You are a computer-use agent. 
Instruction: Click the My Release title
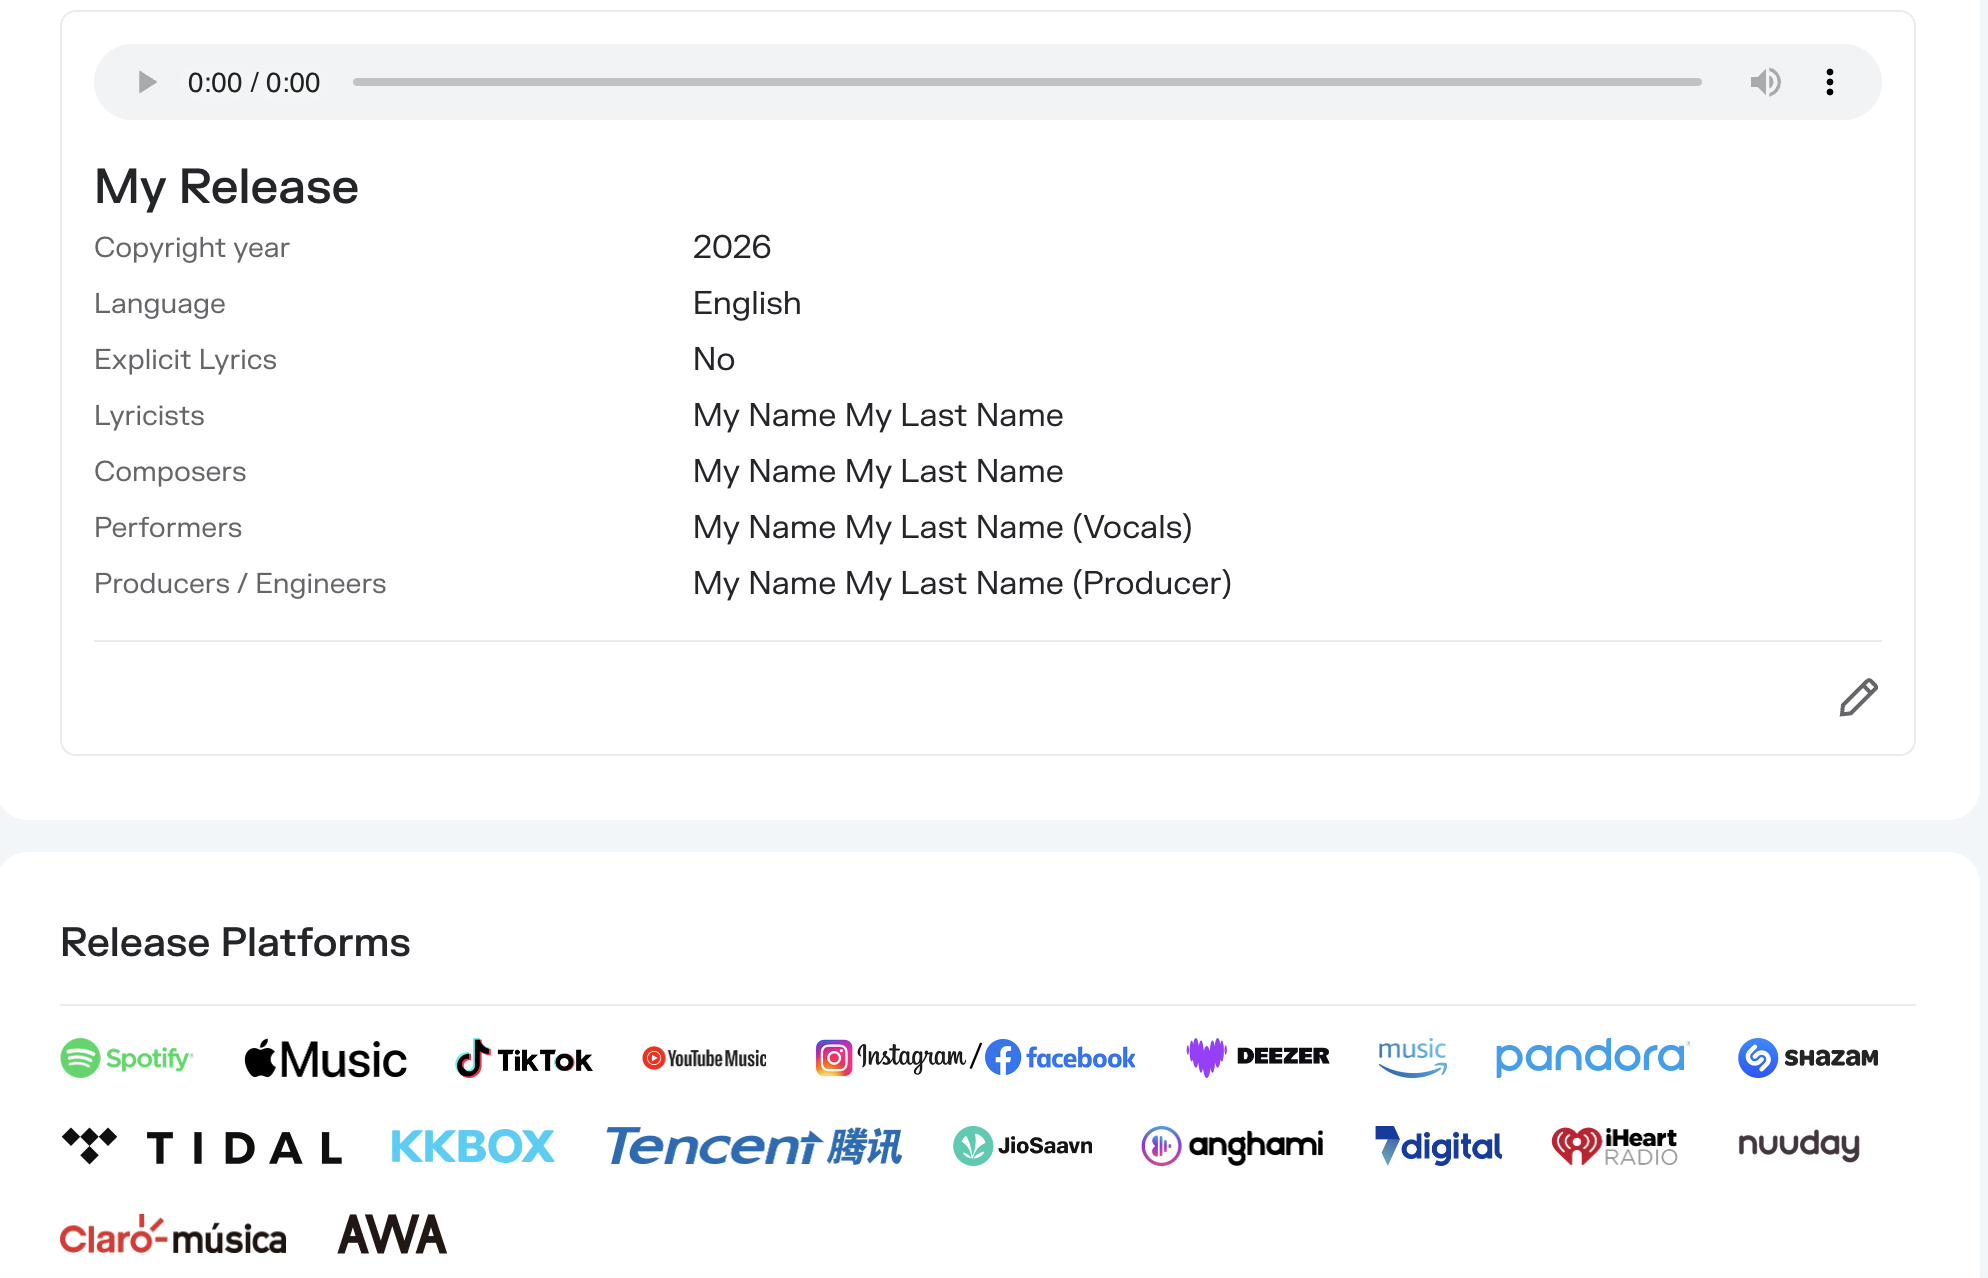(227, 187)
